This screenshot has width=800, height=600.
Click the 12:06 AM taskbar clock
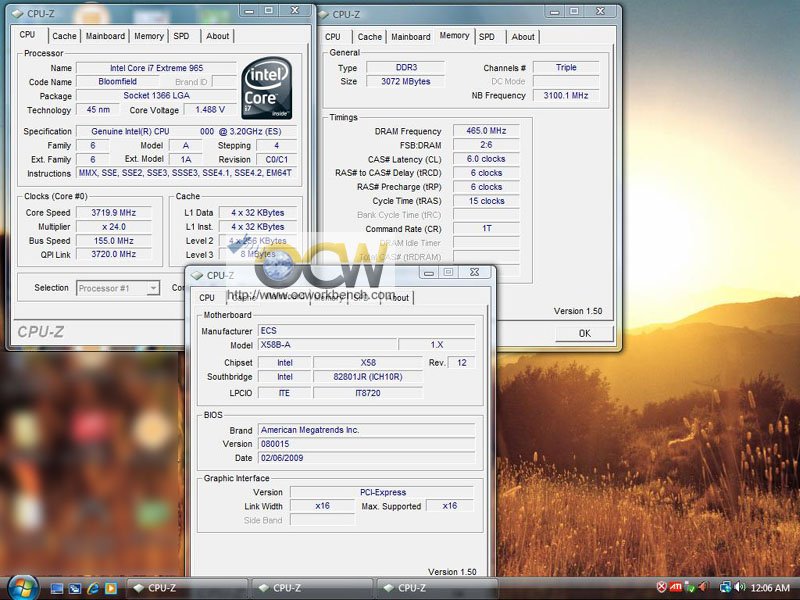(x=770, y=588)
